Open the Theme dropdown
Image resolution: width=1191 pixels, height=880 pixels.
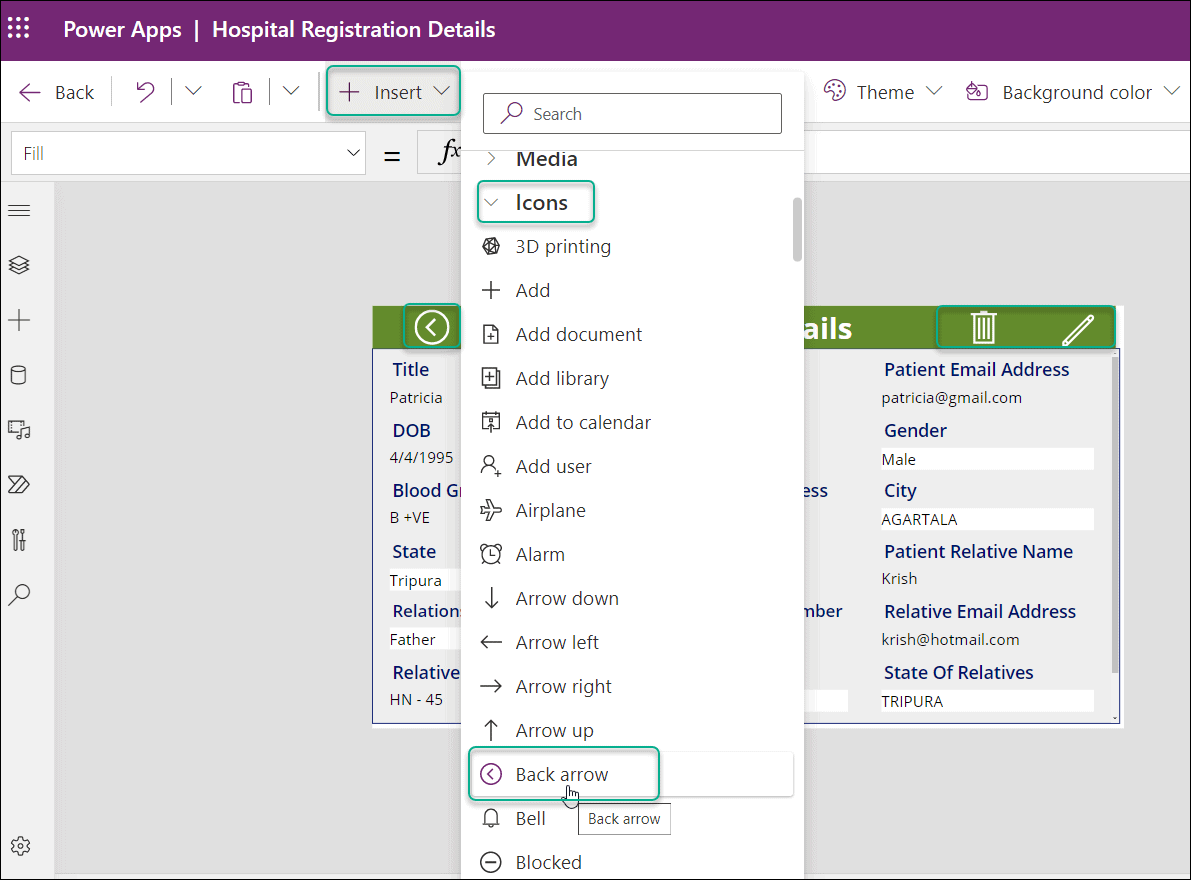coord(883,91)
